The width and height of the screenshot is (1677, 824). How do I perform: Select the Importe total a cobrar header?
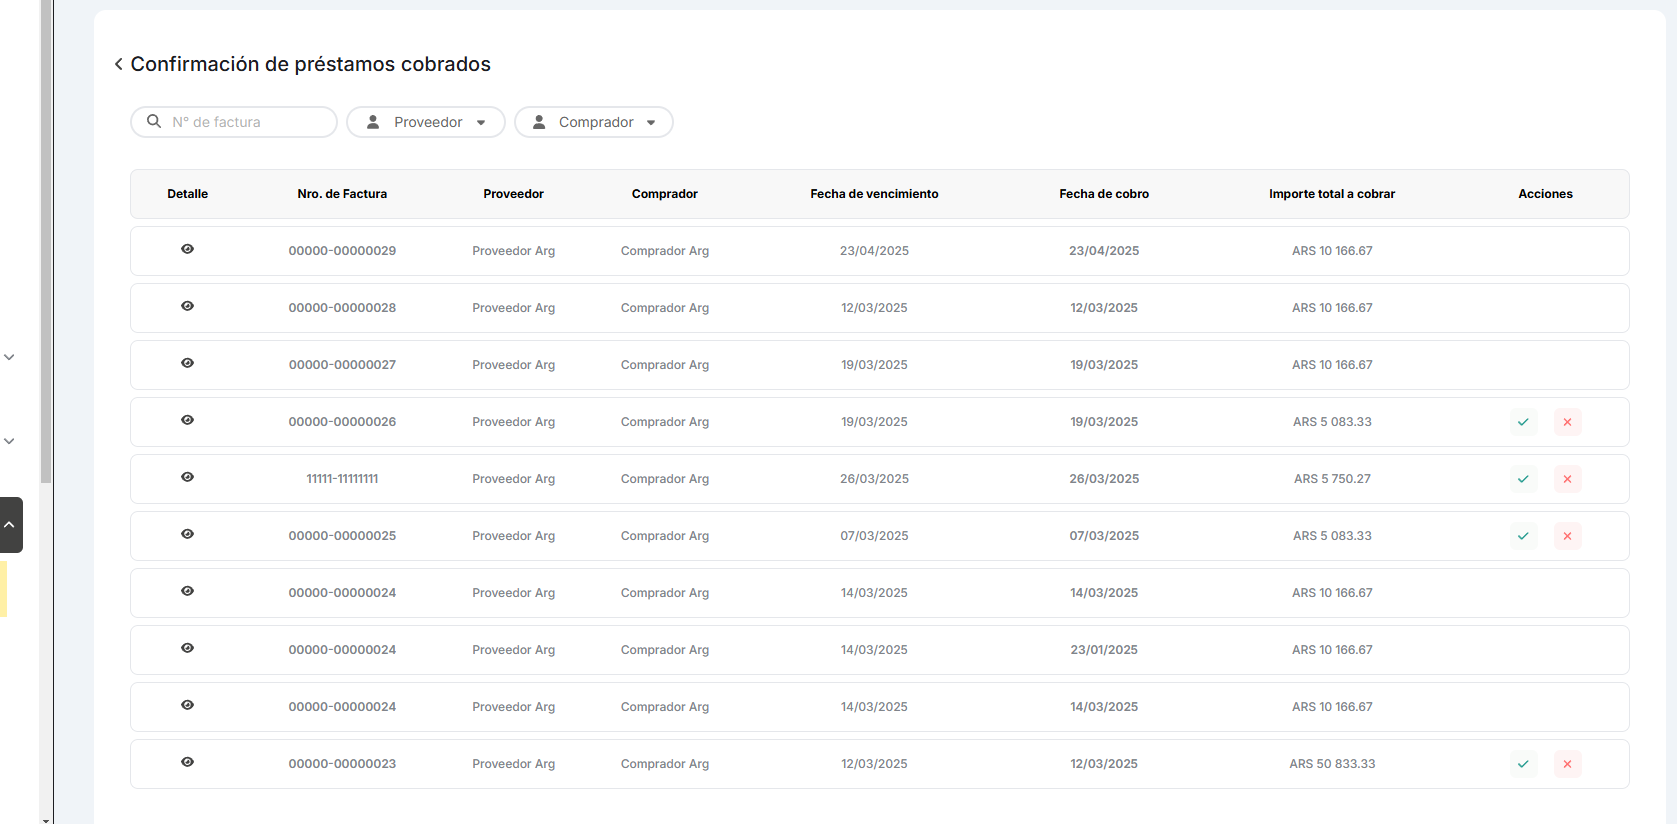pyautogui.click(x=1331, y=194)
